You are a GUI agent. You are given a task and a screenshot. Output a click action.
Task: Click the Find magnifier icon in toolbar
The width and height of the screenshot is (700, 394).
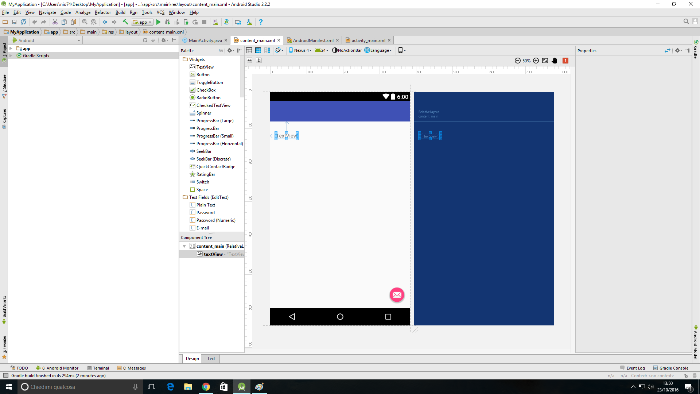[x=84, y=22]
